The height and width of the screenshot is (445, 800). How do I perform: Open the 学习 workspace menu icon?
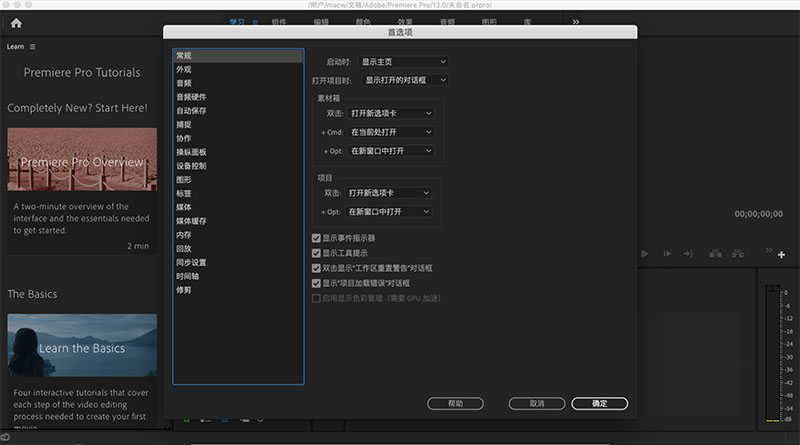[255, 22]
